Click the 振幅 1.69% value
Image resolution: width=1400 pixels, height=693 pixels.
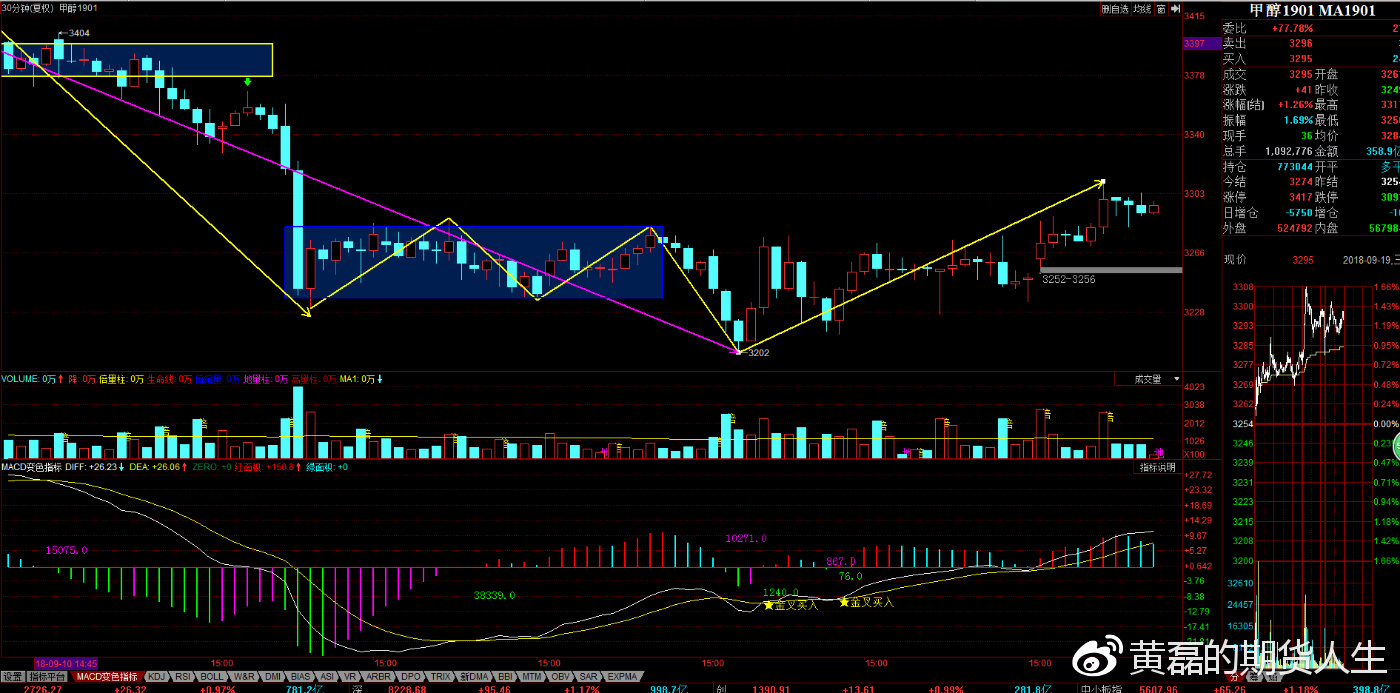(1297, 120)
